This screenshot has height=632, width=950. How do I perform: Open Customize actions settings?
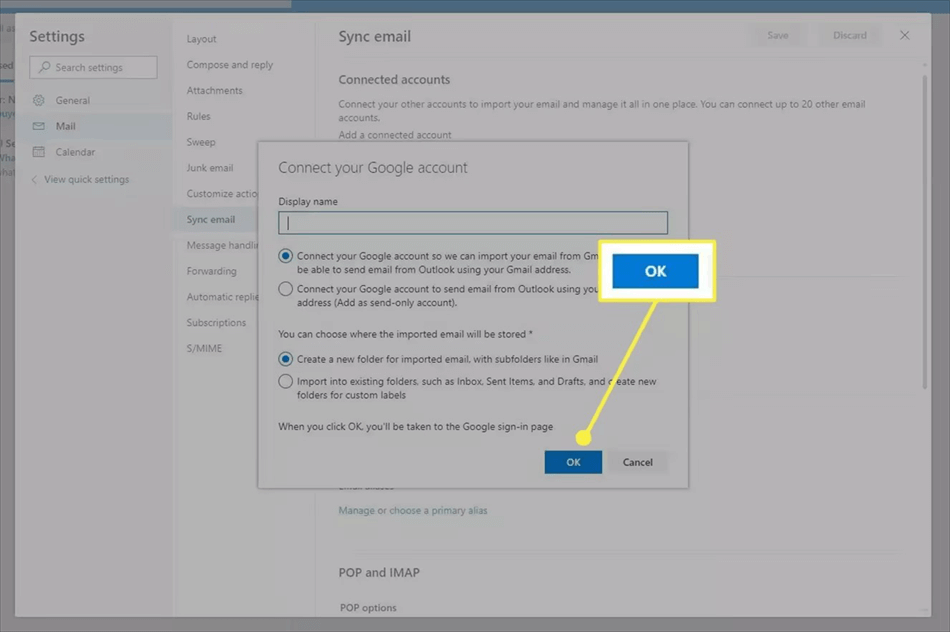tap(222, 194)
